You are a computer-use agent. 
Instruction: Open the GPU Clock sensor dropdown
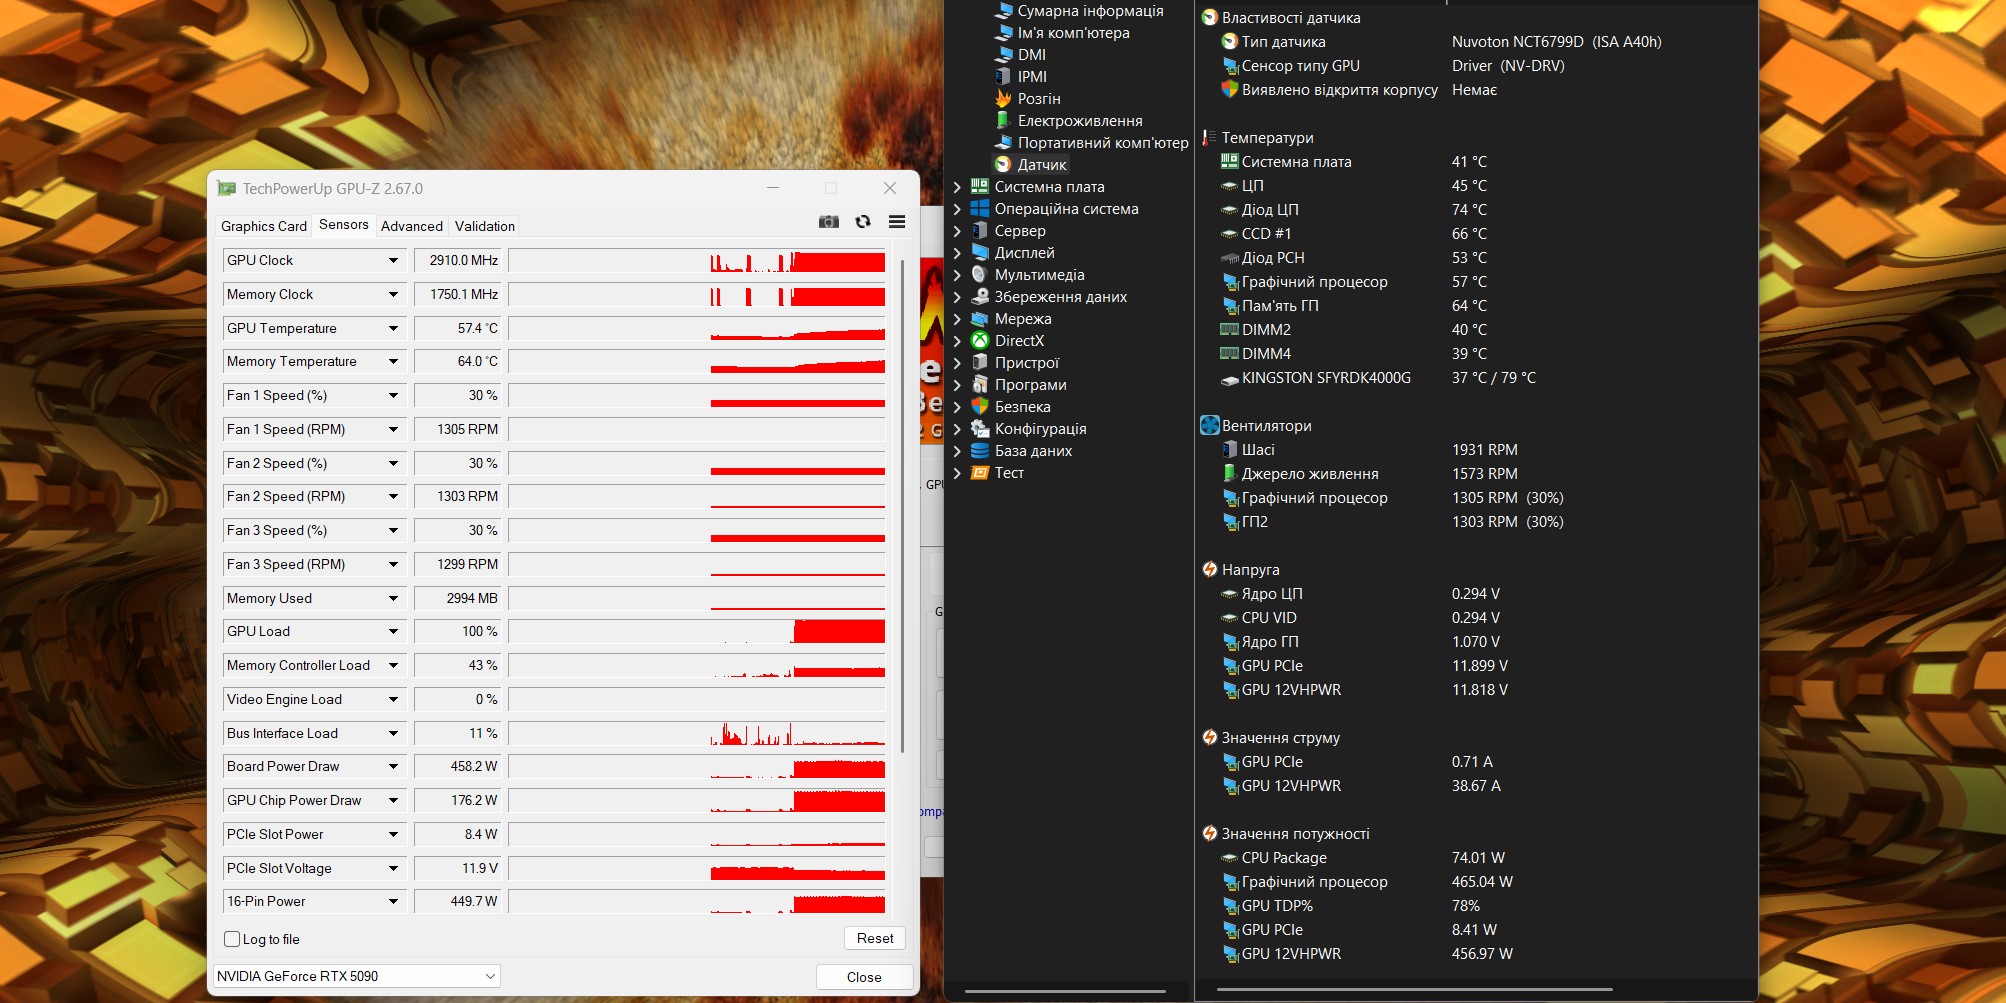coord(393,261)
